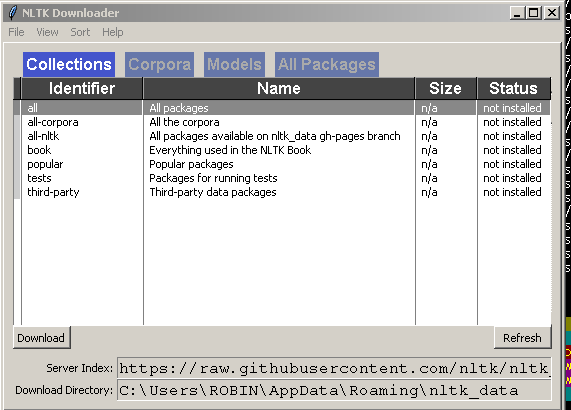Screen dimensions: 571x410
Task: Click 'All packages' name cell
Action: point(179,108)
